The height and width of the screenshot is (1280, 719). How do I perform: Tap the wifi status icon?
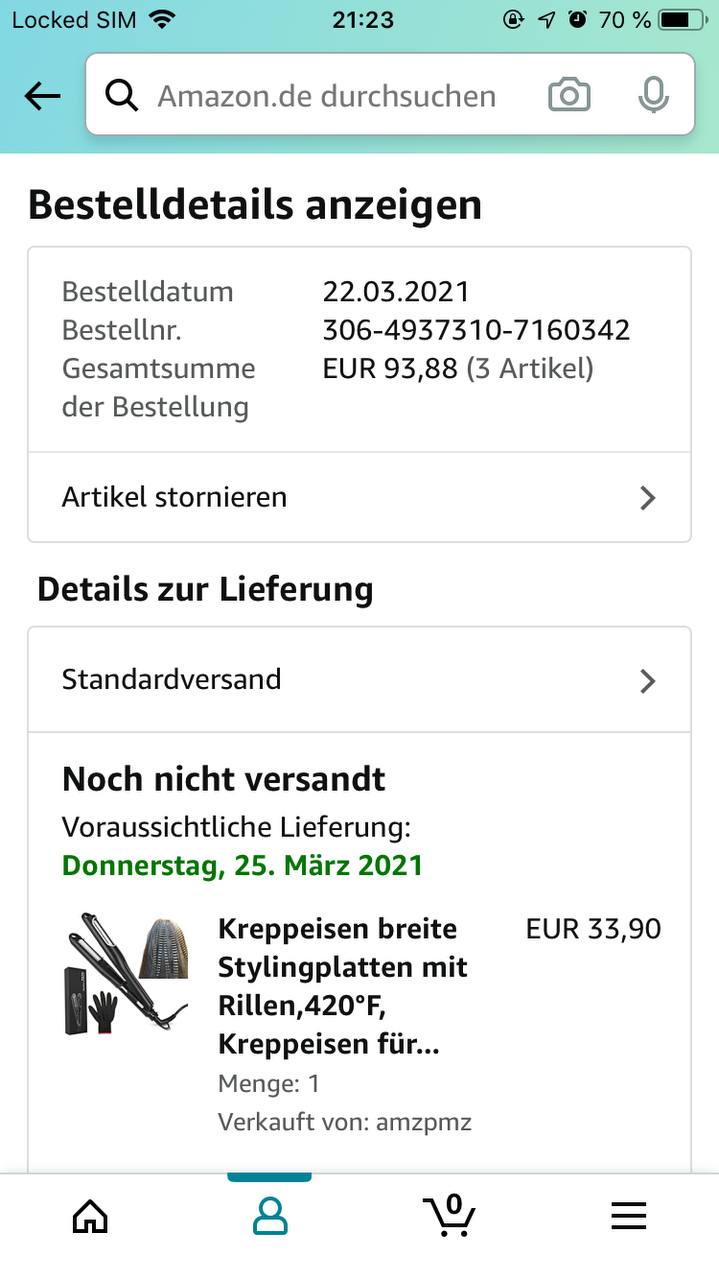click(x=161, y=19)
